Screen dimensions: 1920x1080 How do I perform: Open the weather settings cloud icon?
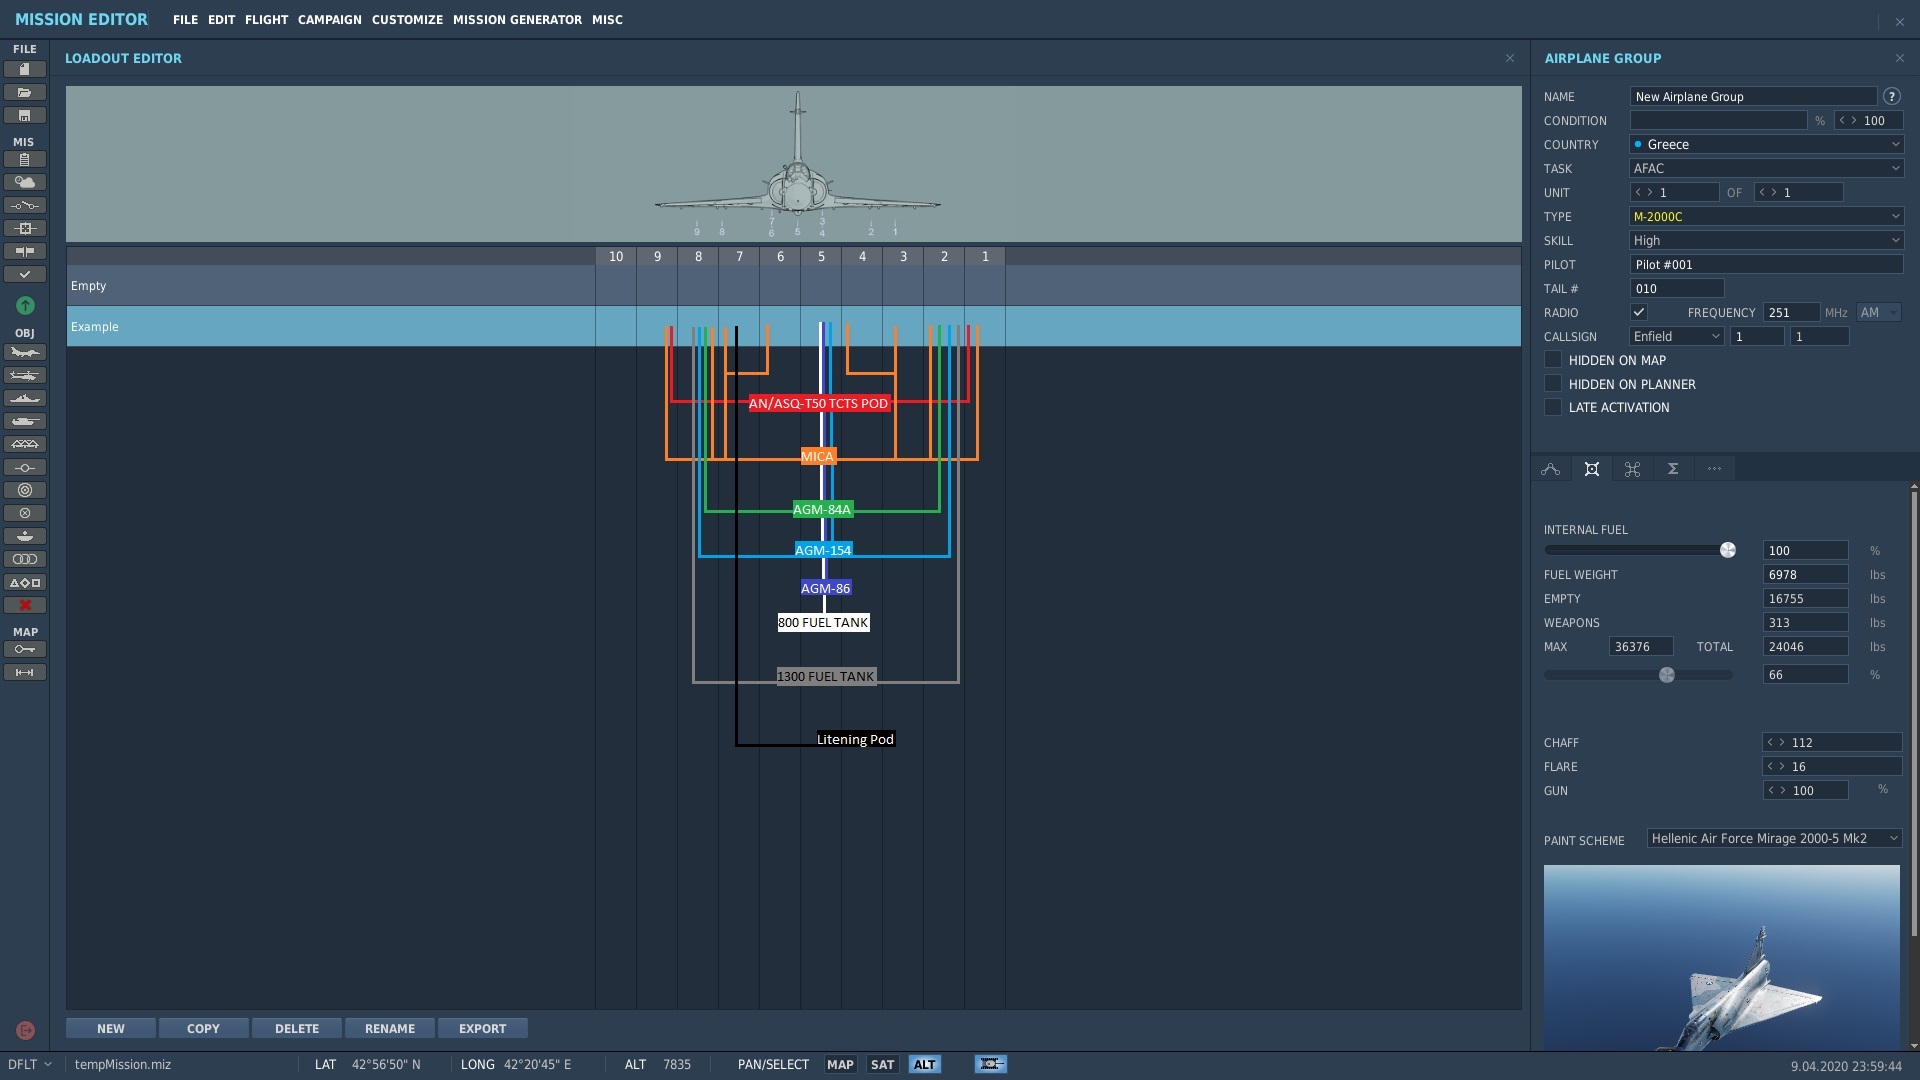click(x=25, y=182)
